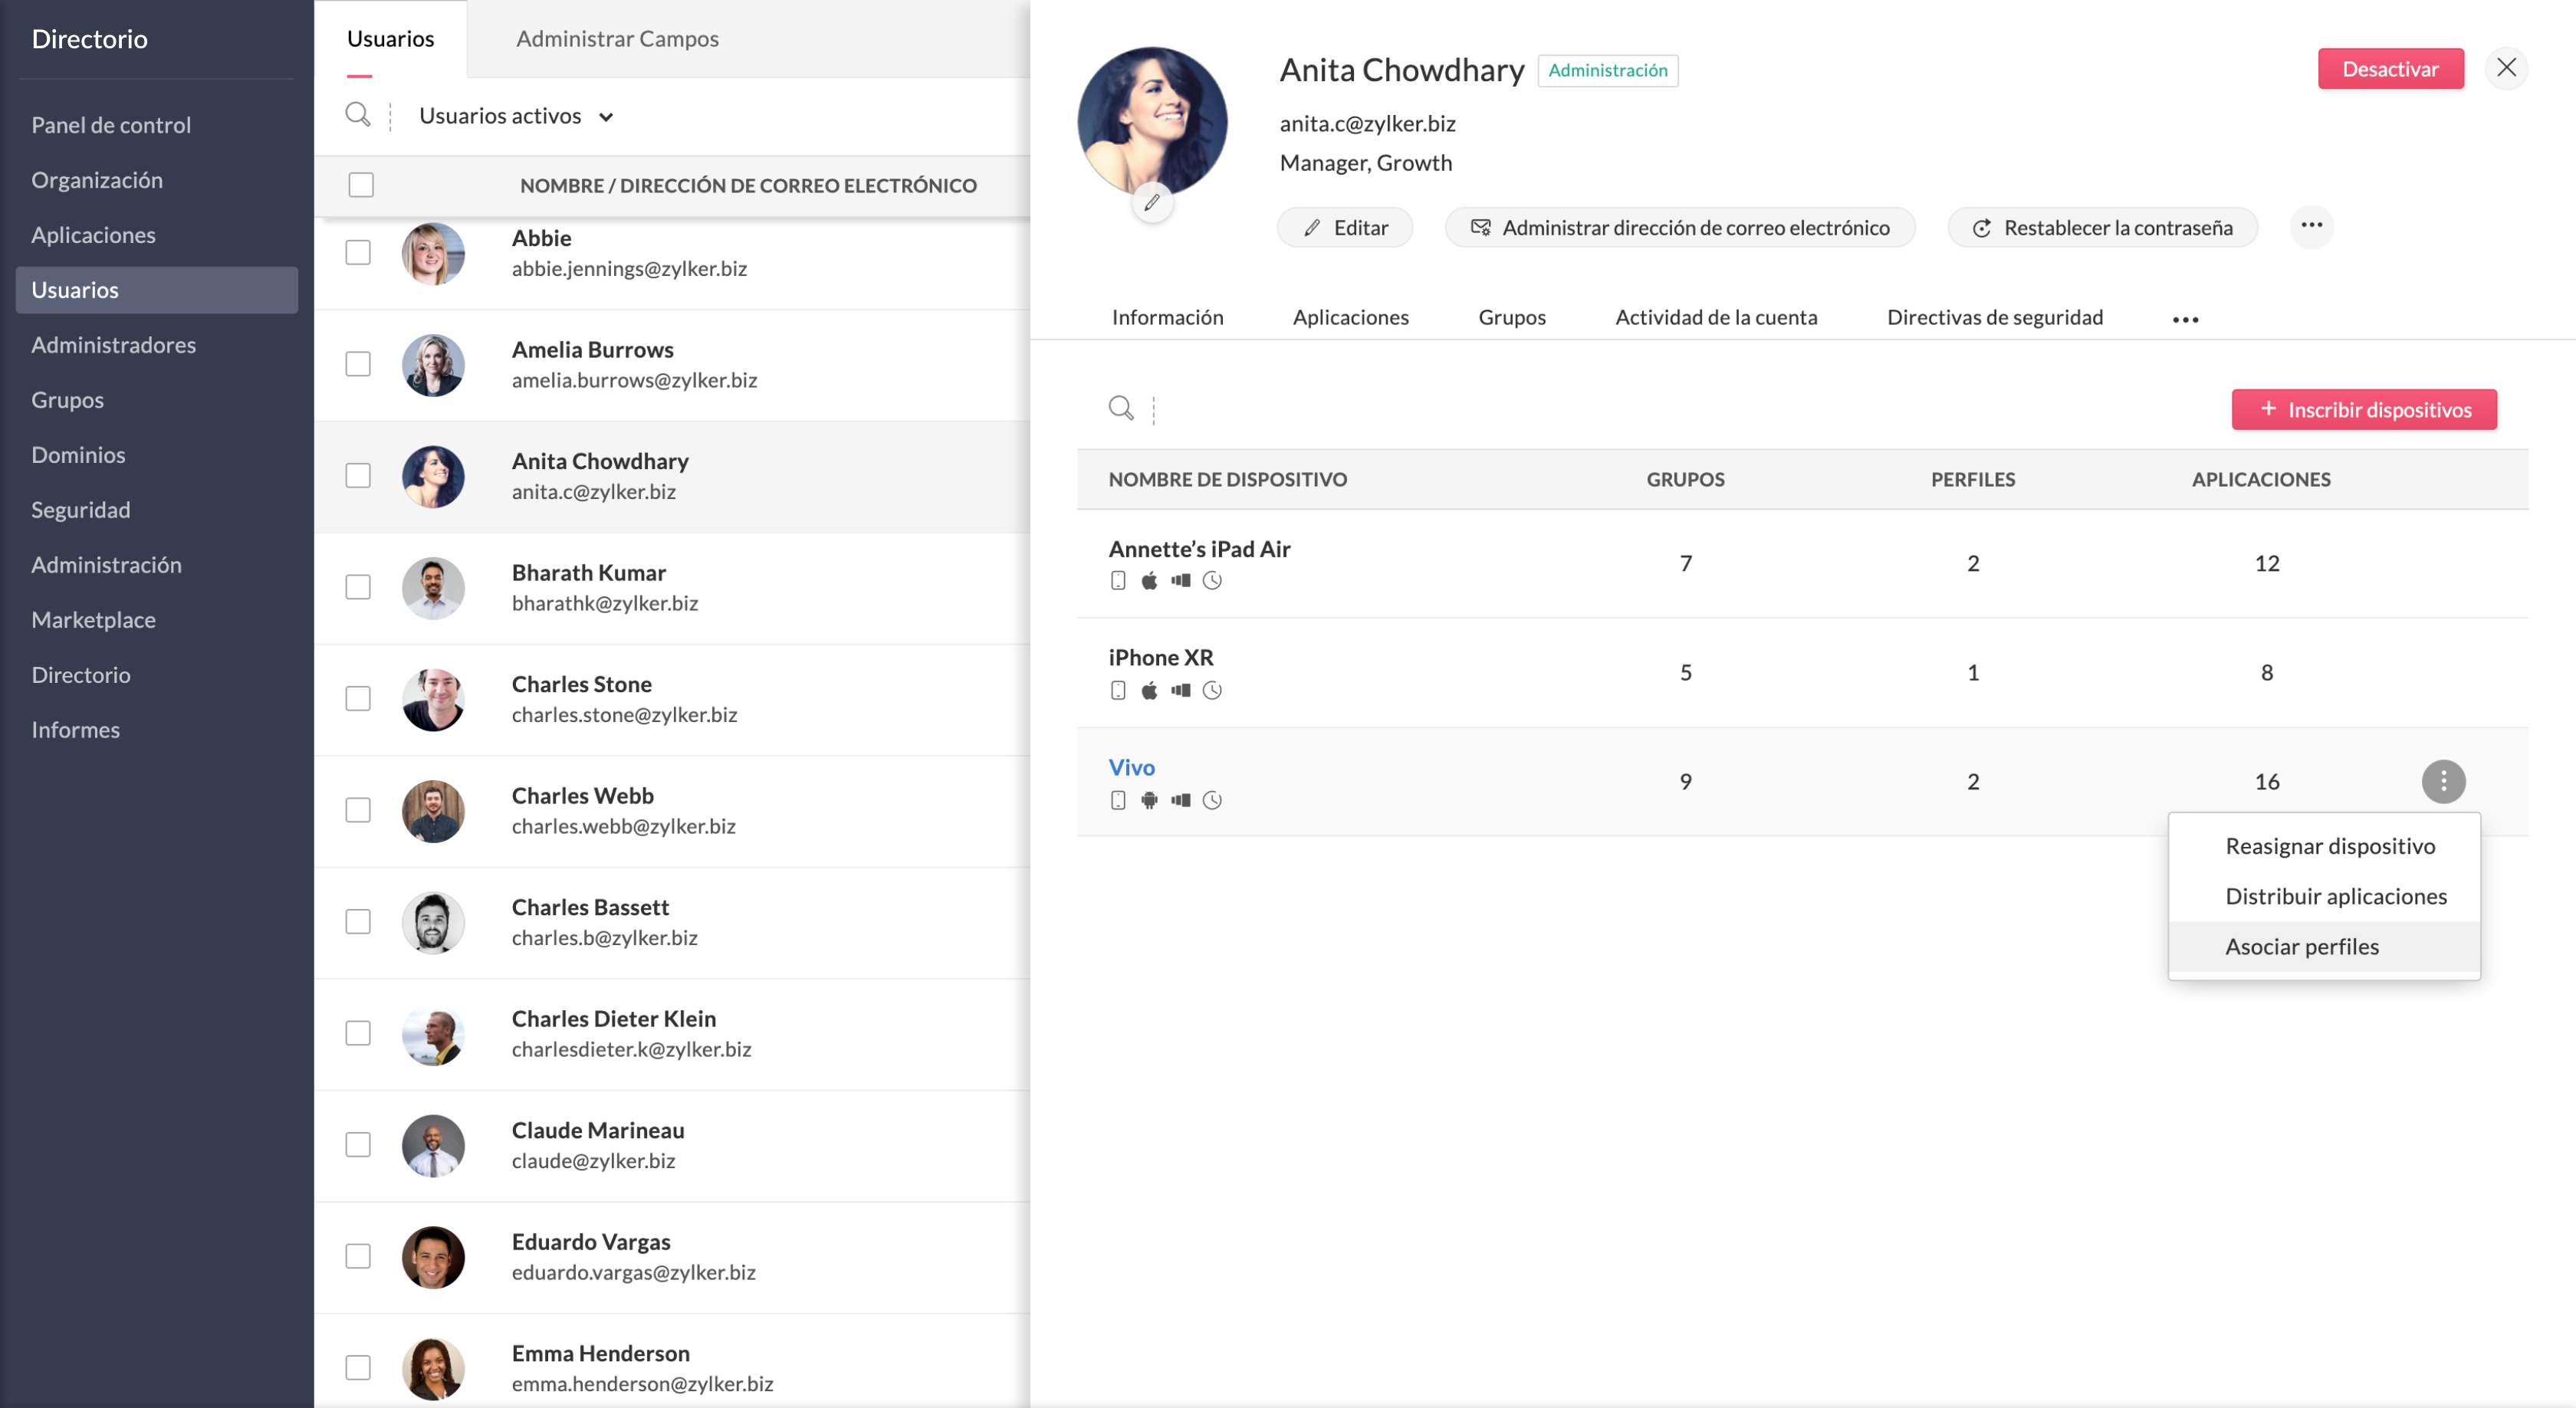The image size is (2576, 1408).
Task: Expand the overflow tabs ellipsis after Directivas de seguridad
Action: pyautogui.click(x=2185, y=319)
